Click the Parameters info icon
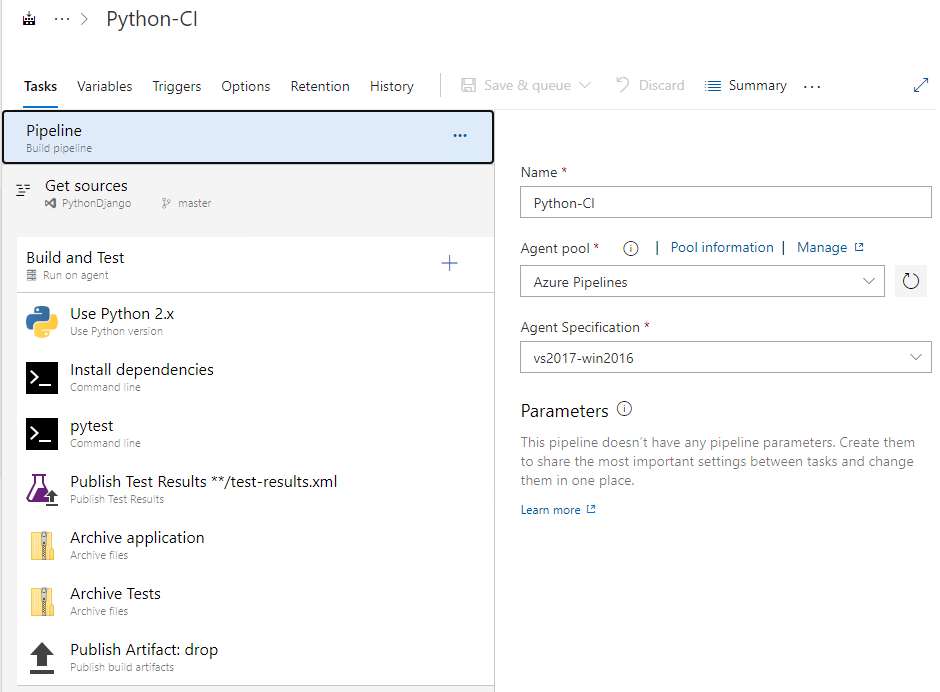Image resolution: width=940 pixels, height=692 pixels. click(624, 409)
